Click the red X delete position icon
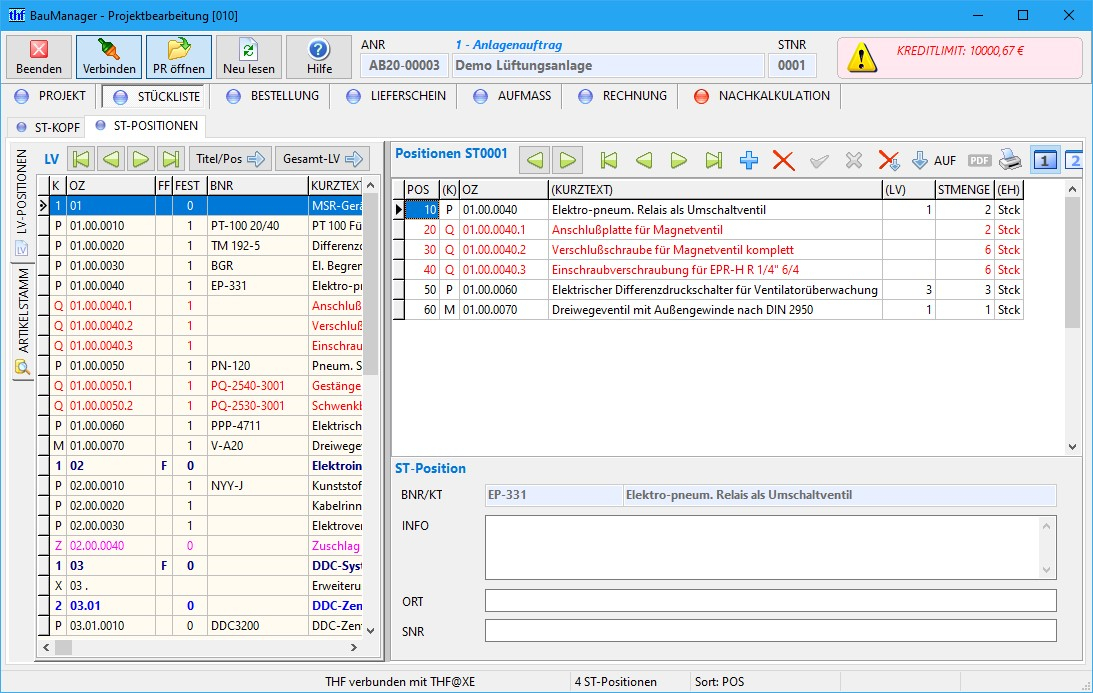 point(783,160)
